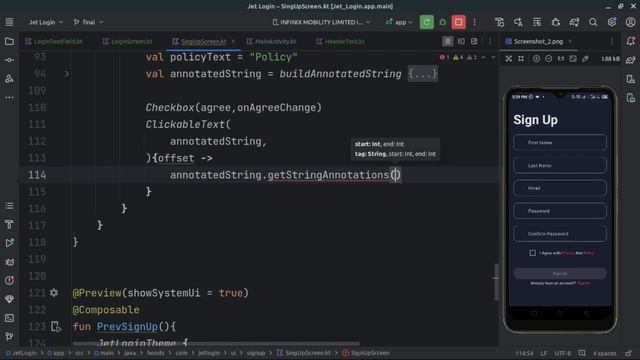Zoom out on the image preview
This screenshot has width=640, height=360.
(x=549, y=59)
